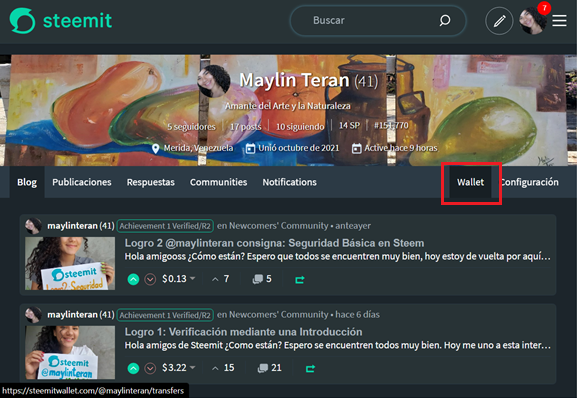Open the Logro 1 Verificación post thumbnail
This screenshot has width=577, height=398.
(x=70, y=352)
